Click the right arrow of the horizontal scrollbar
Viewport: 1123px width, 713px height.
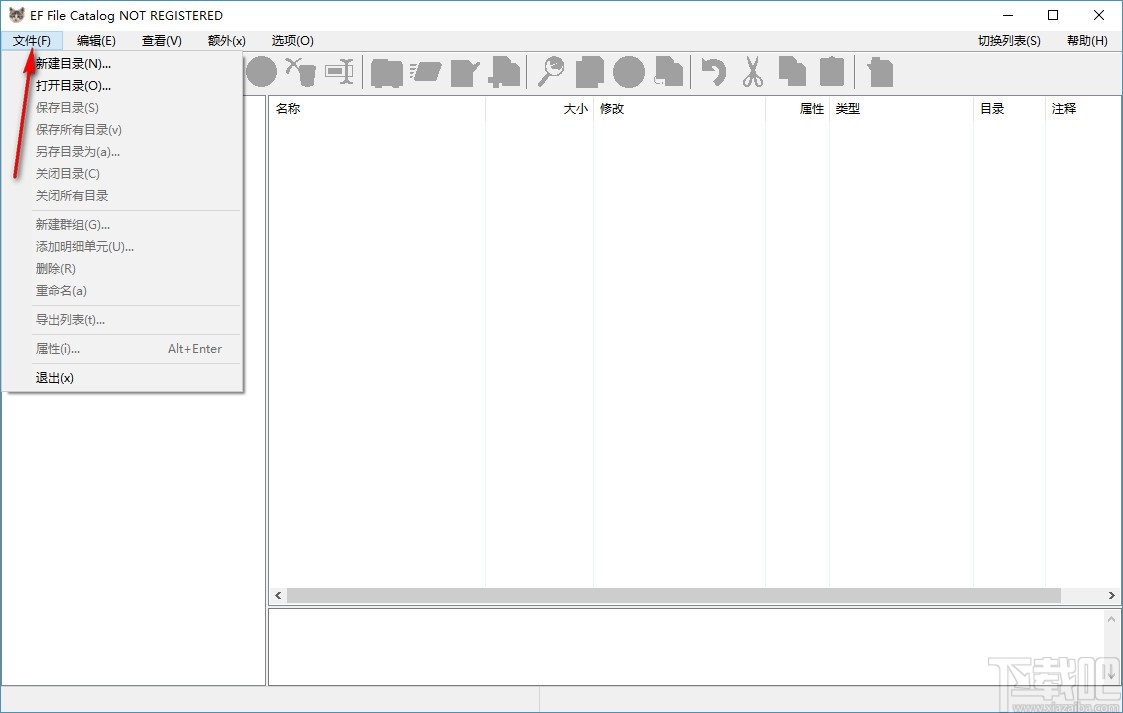click(x=1110, y=595)
